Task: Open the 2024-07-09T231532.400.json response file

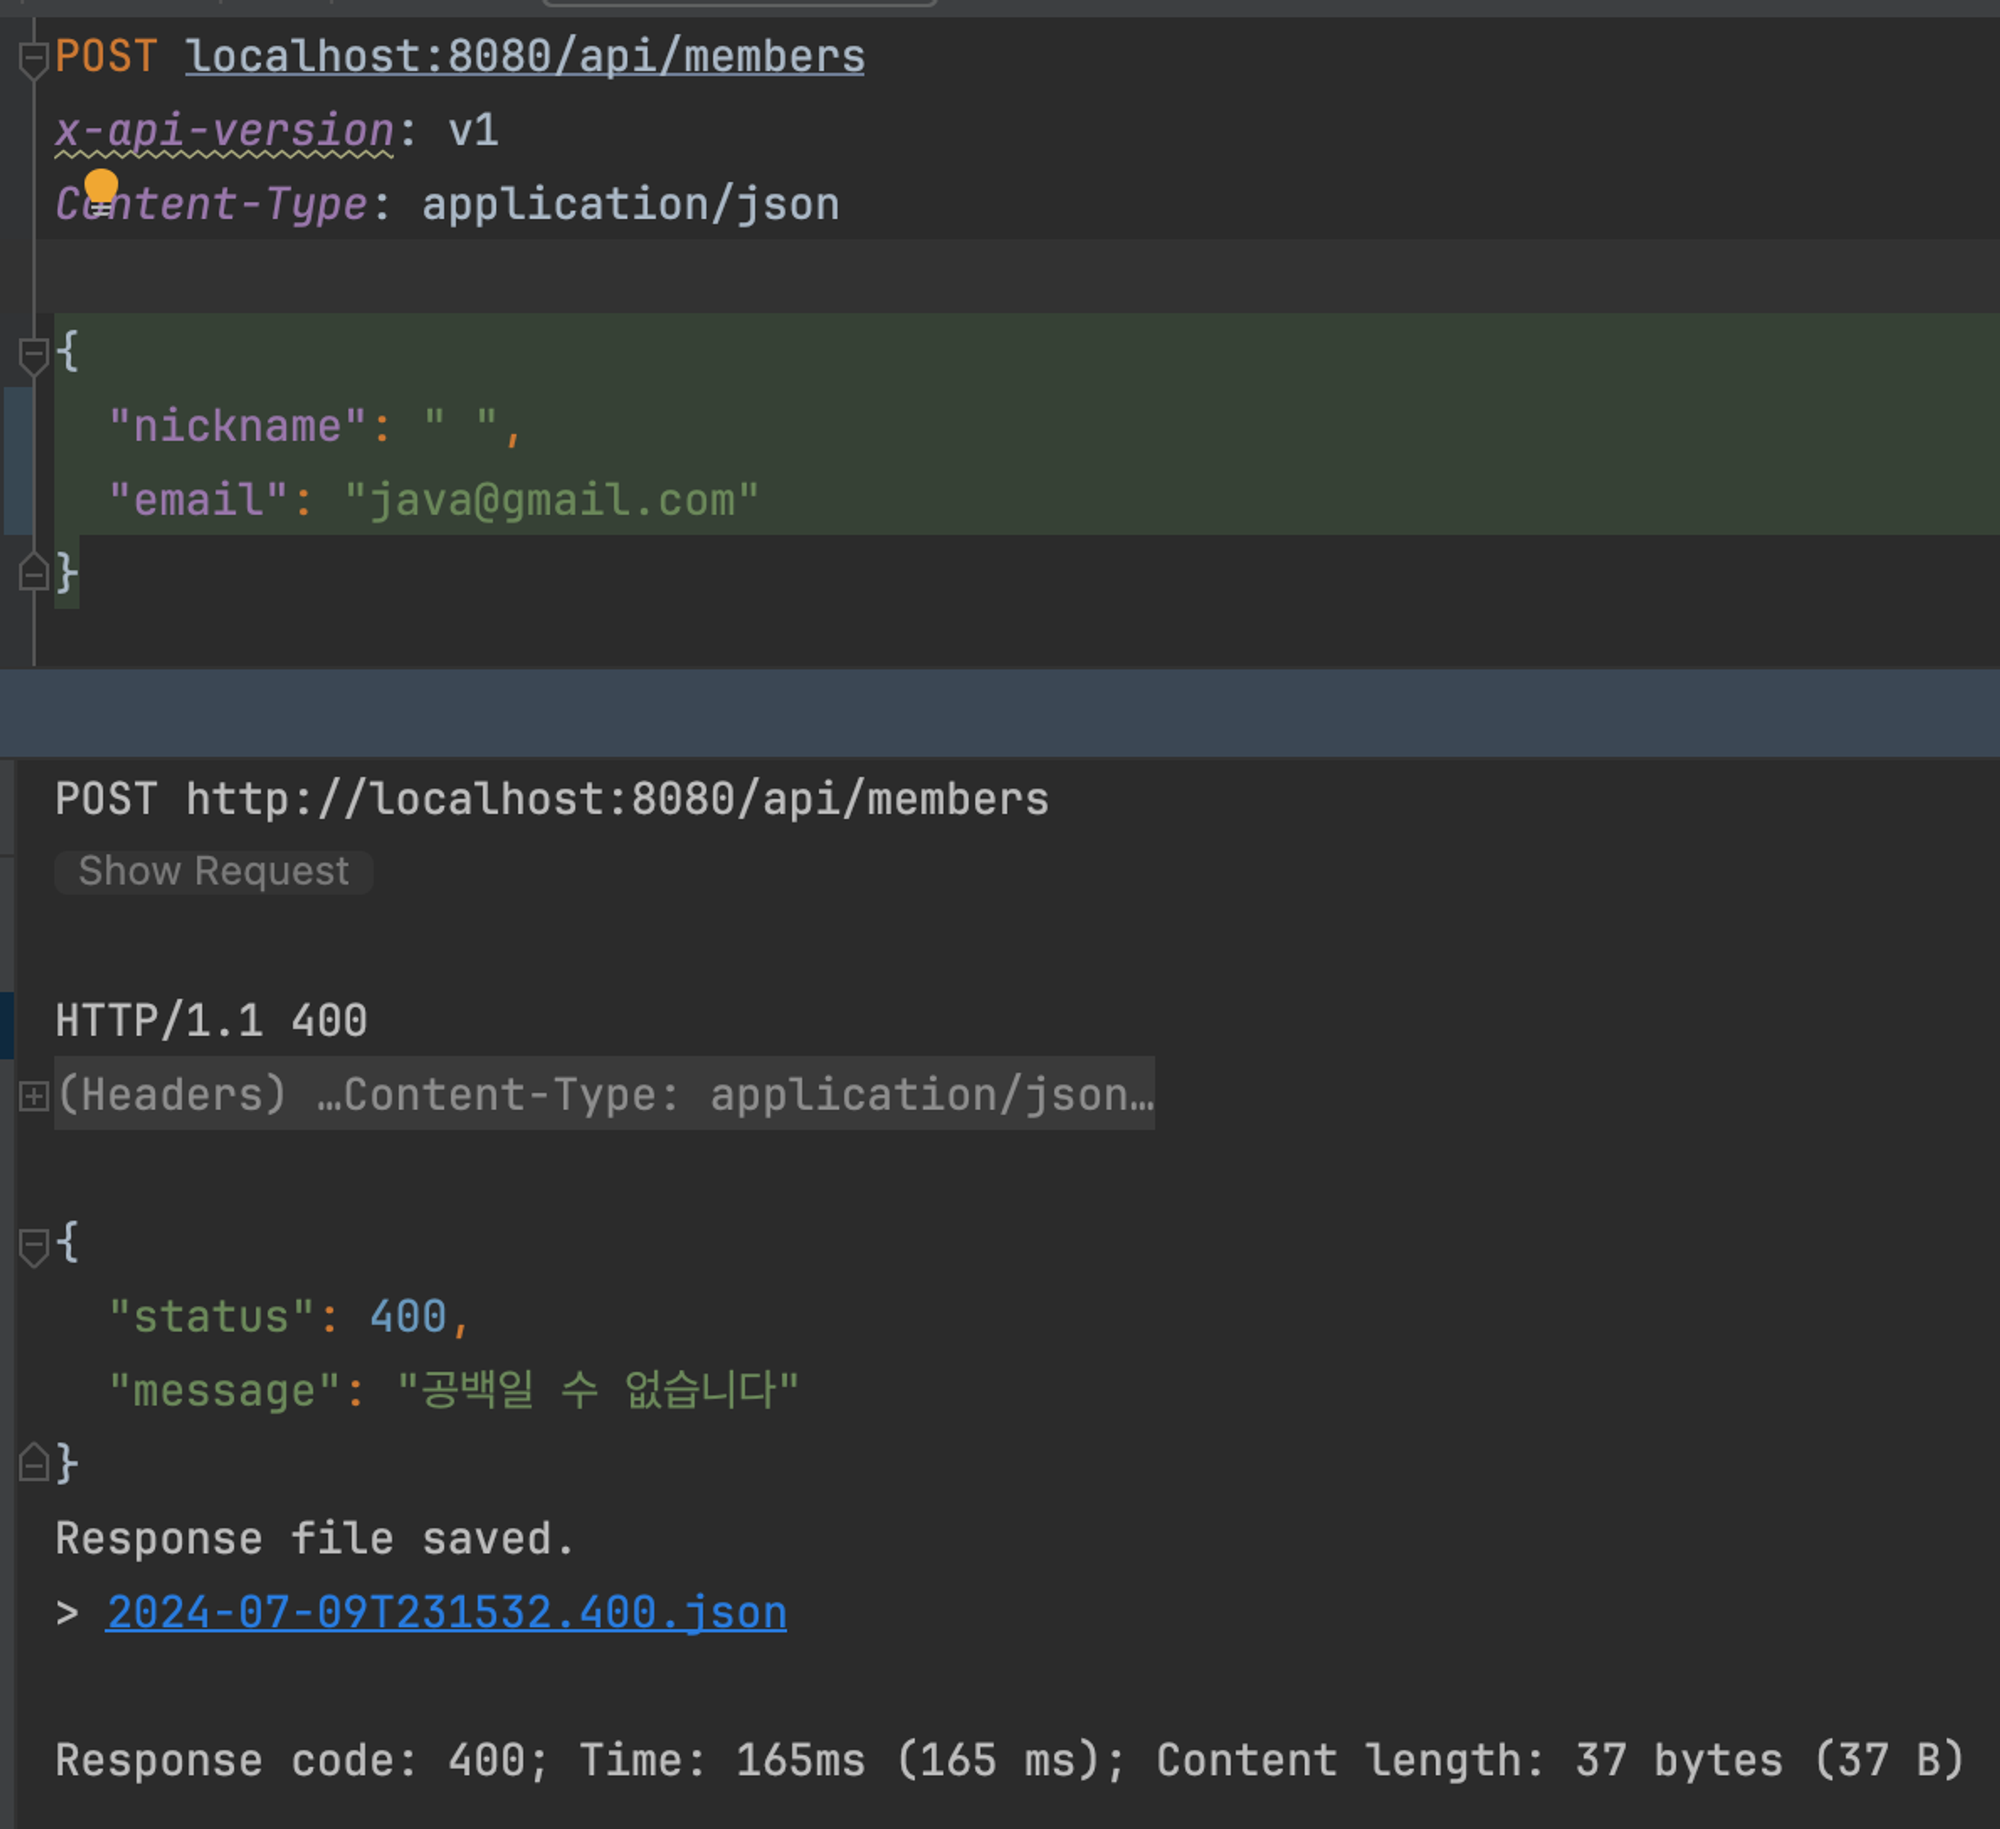Action: (446, 1613)
